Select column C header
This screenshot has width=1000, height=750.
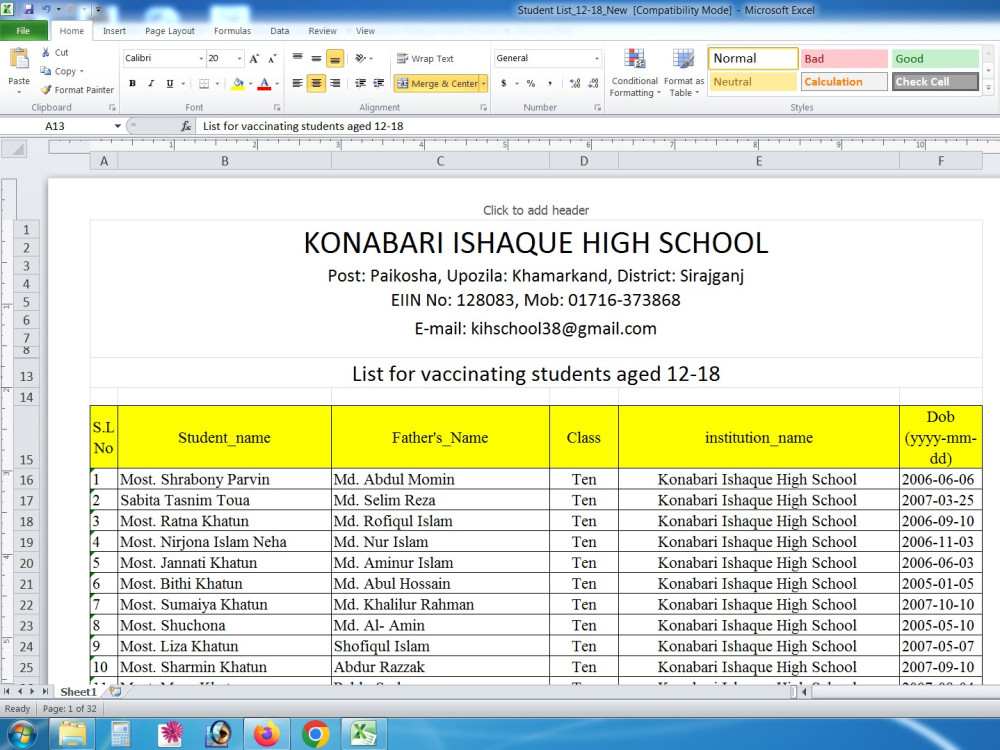click(x=440, y=161)
